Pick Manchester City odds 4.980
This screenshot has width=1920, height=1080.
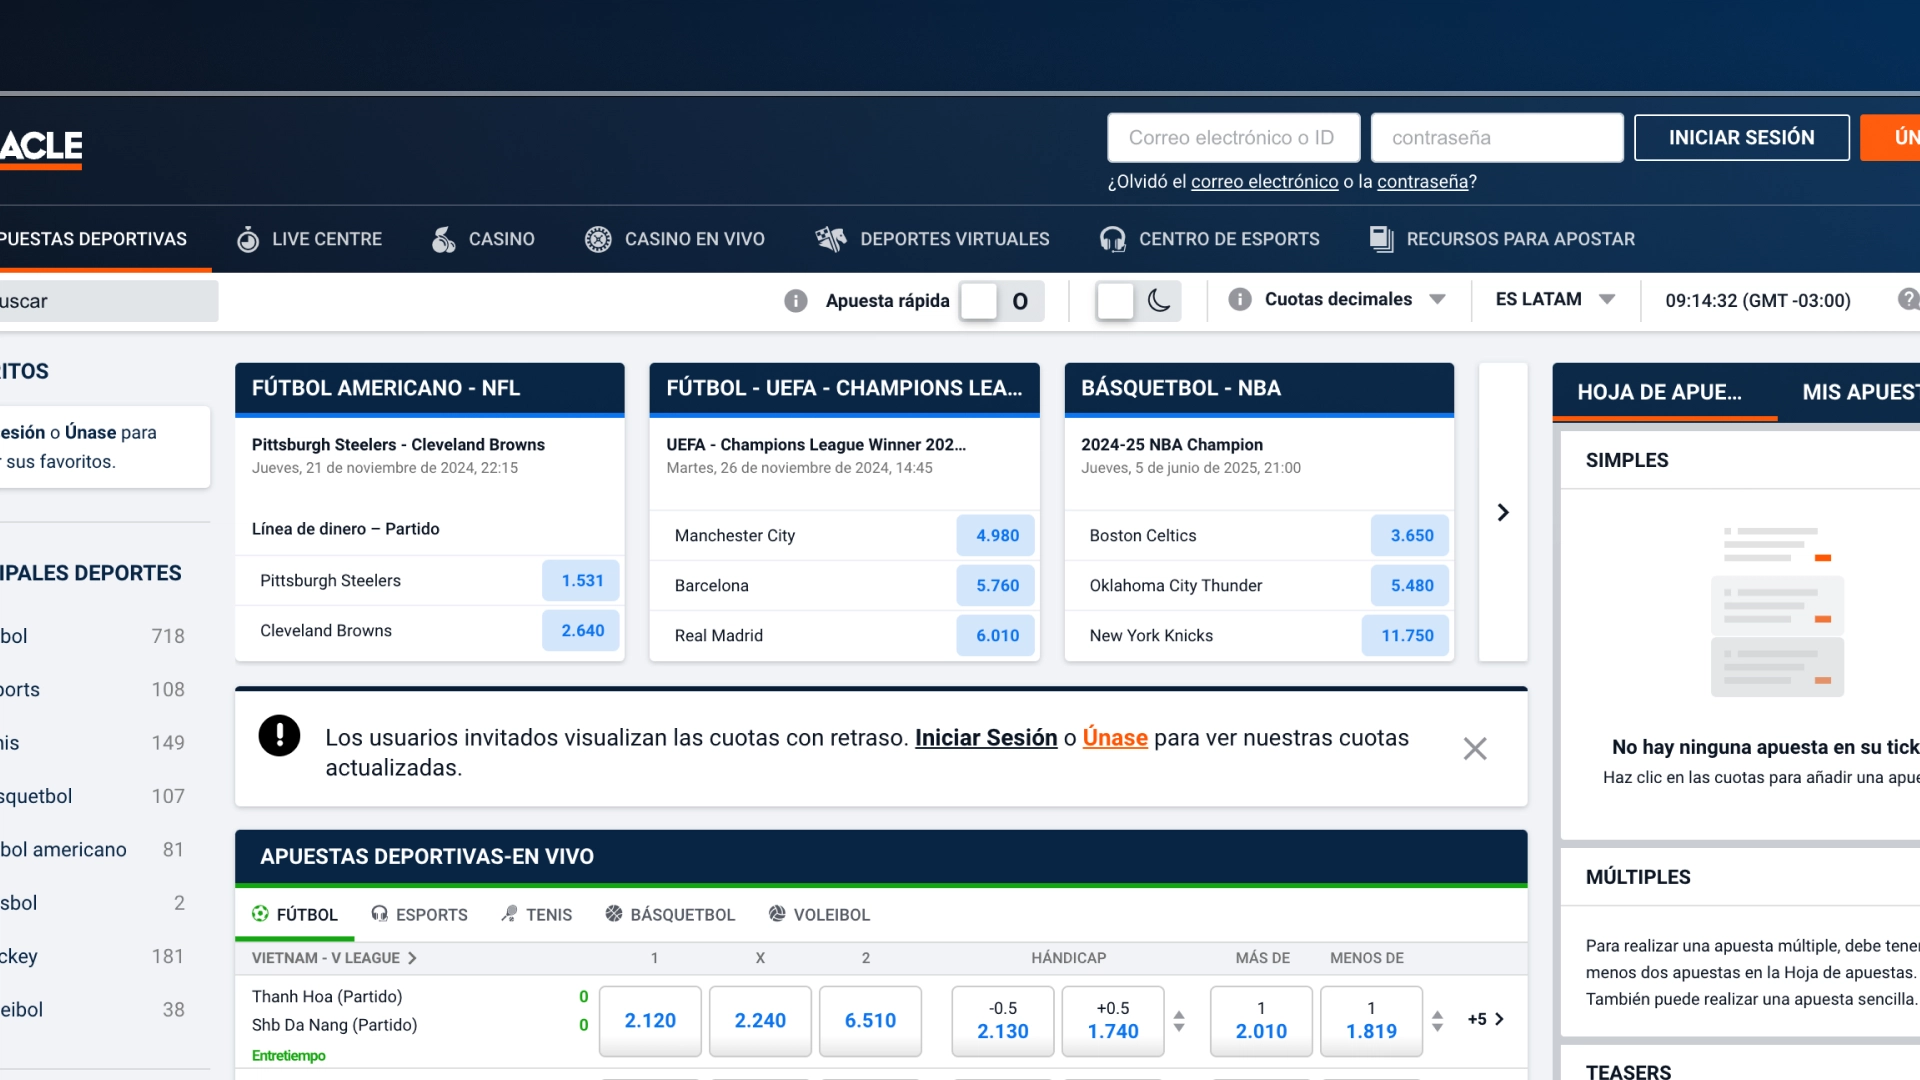(x=997, y=535)
